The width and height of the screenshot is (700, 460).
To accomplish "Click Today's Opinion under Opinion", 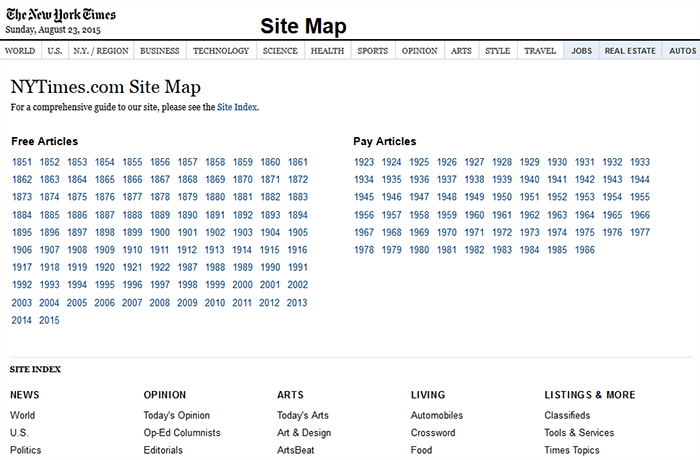I will [177, 415].
